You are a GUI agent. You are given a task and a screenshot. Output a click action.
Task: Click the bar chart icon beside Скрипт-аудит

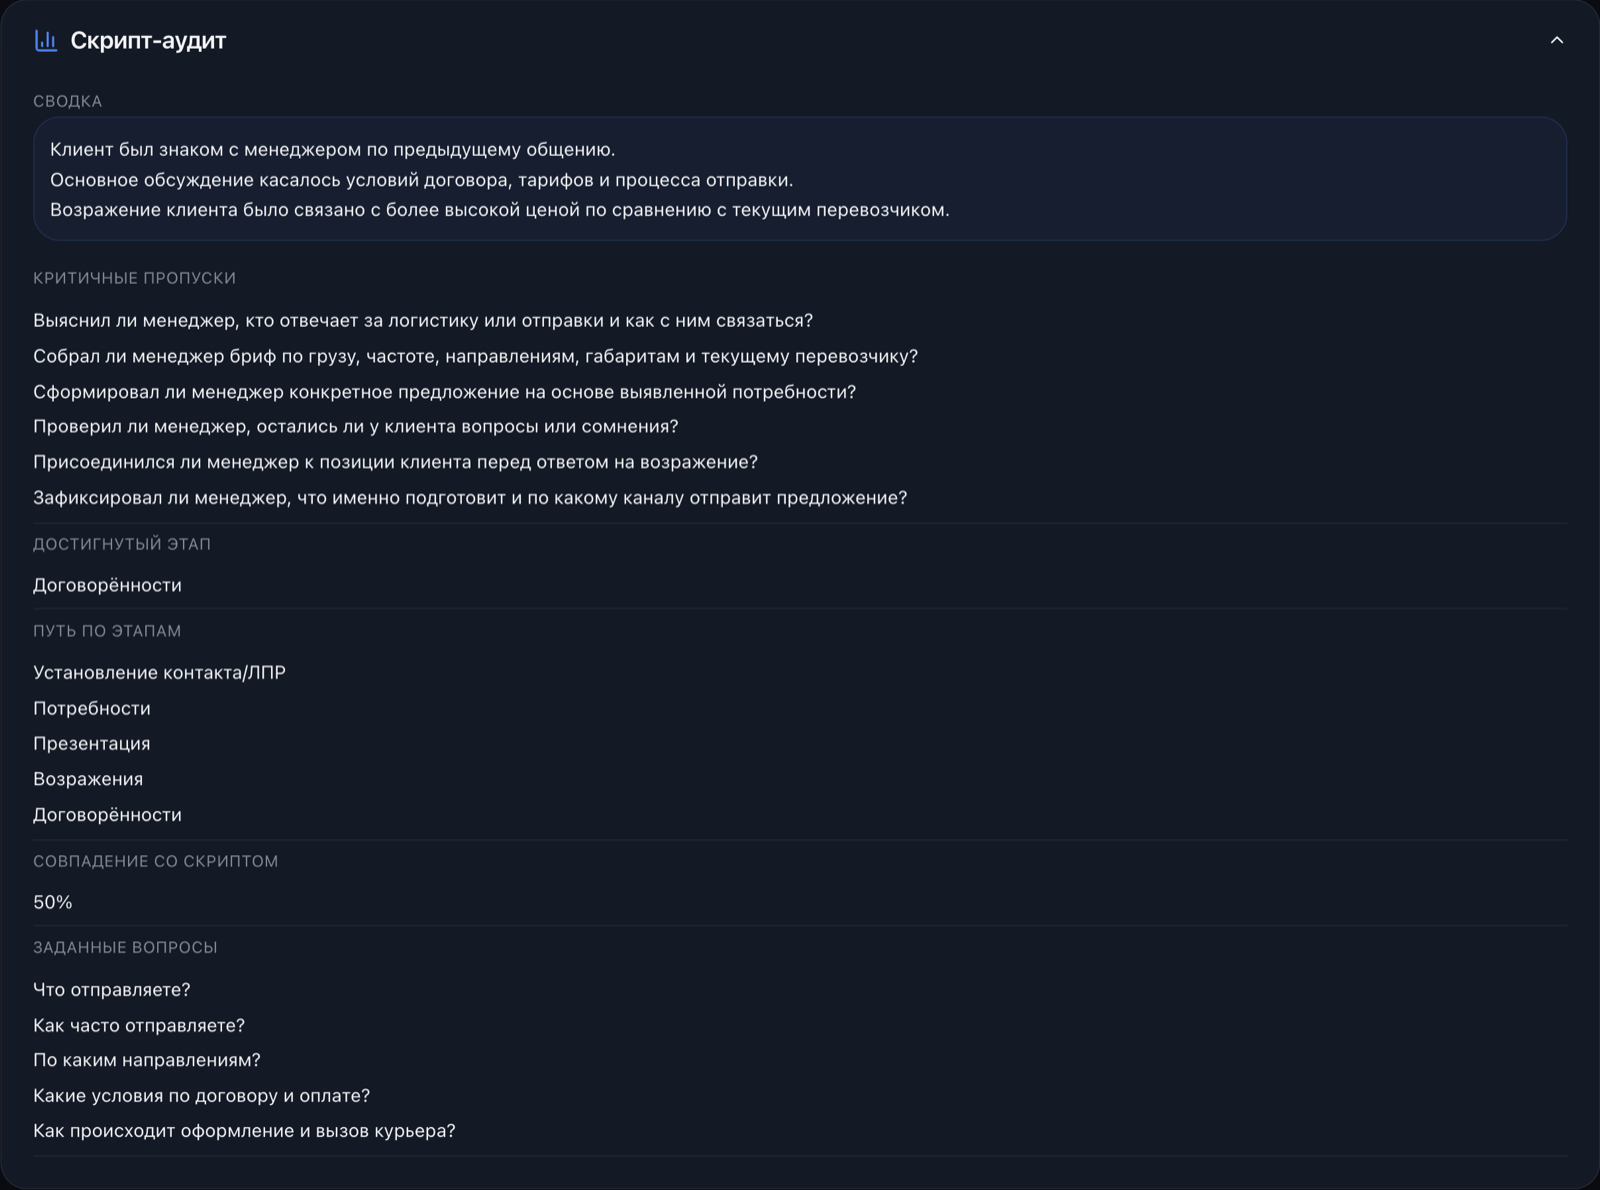point(45,40)
